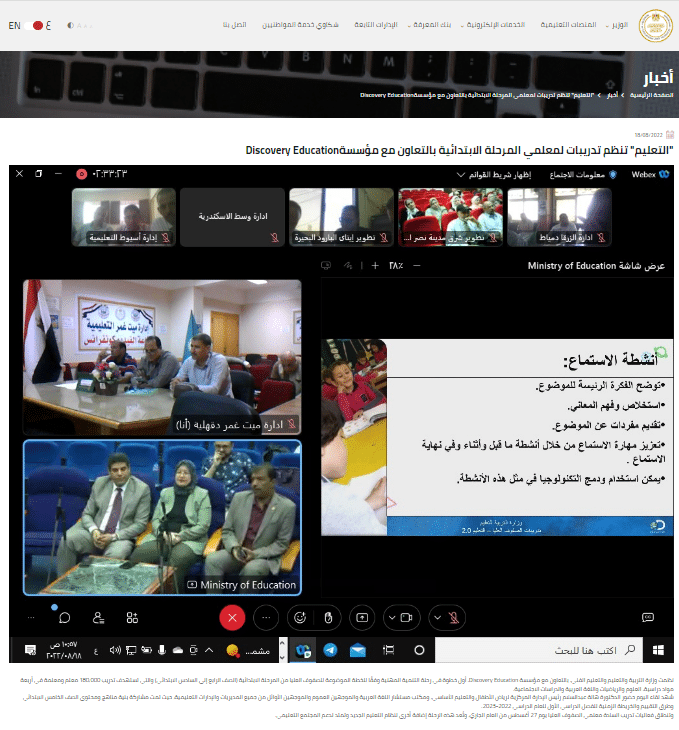Select the إدارة الزرقا دمياط video thumbnail

coord(559,217)
